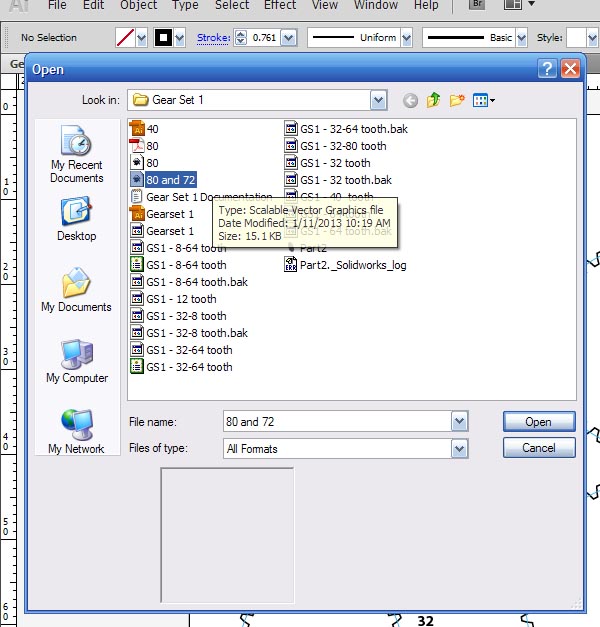The width and height of the screenshot is (600, 627).
Task: Click the Fill color swatch with red slash
Action: [x=126, y=38]
